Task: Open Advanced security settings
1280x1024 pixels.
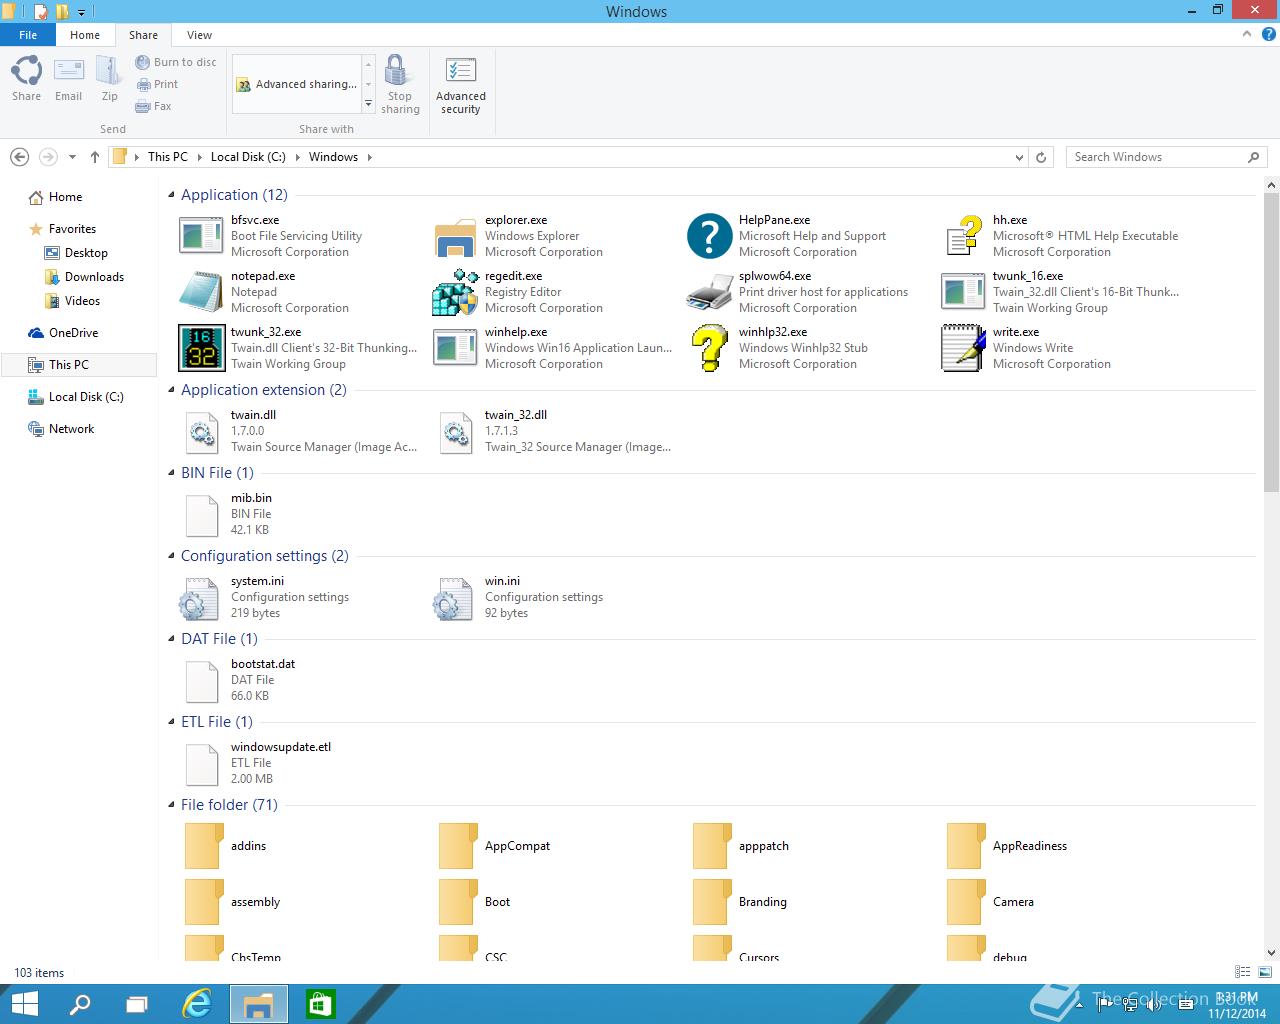Action: click(x=461, y=84)
